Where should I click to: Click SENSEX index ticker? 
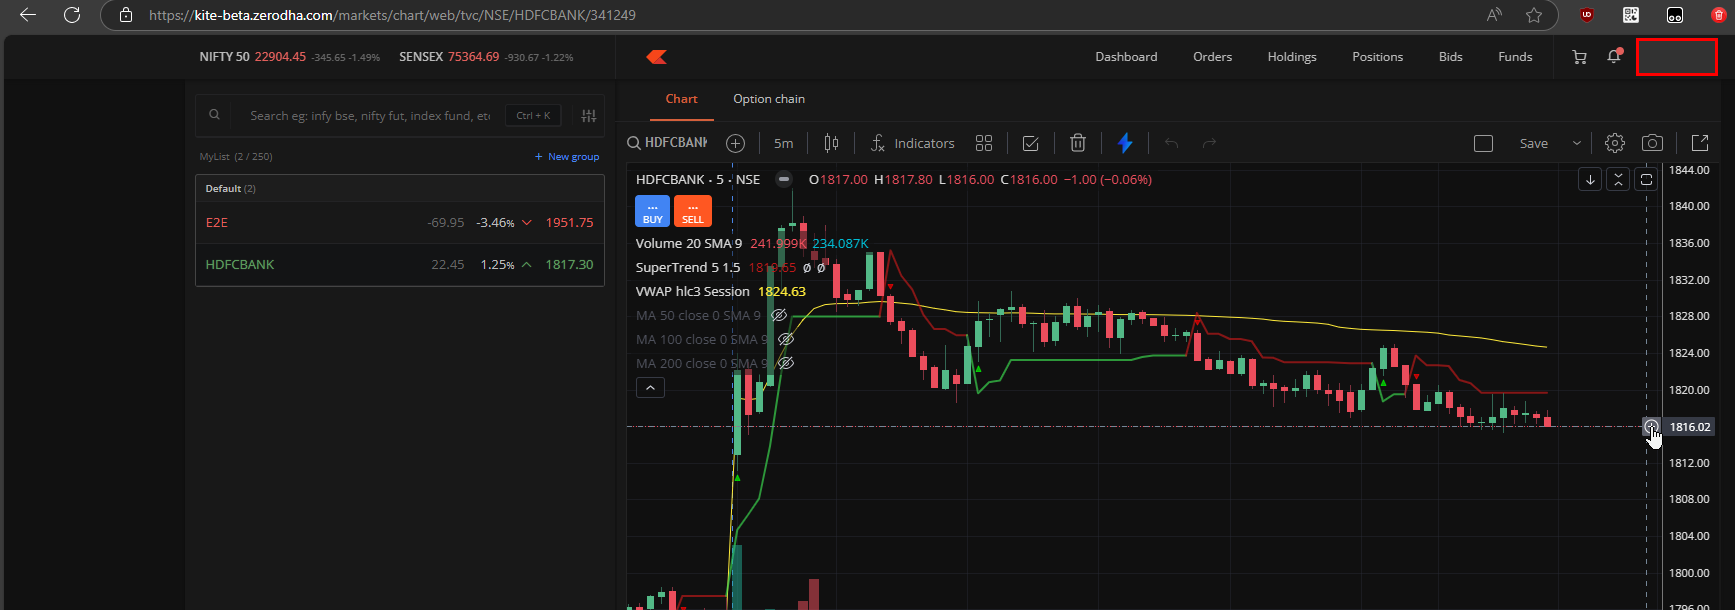(x=486, y=57)
